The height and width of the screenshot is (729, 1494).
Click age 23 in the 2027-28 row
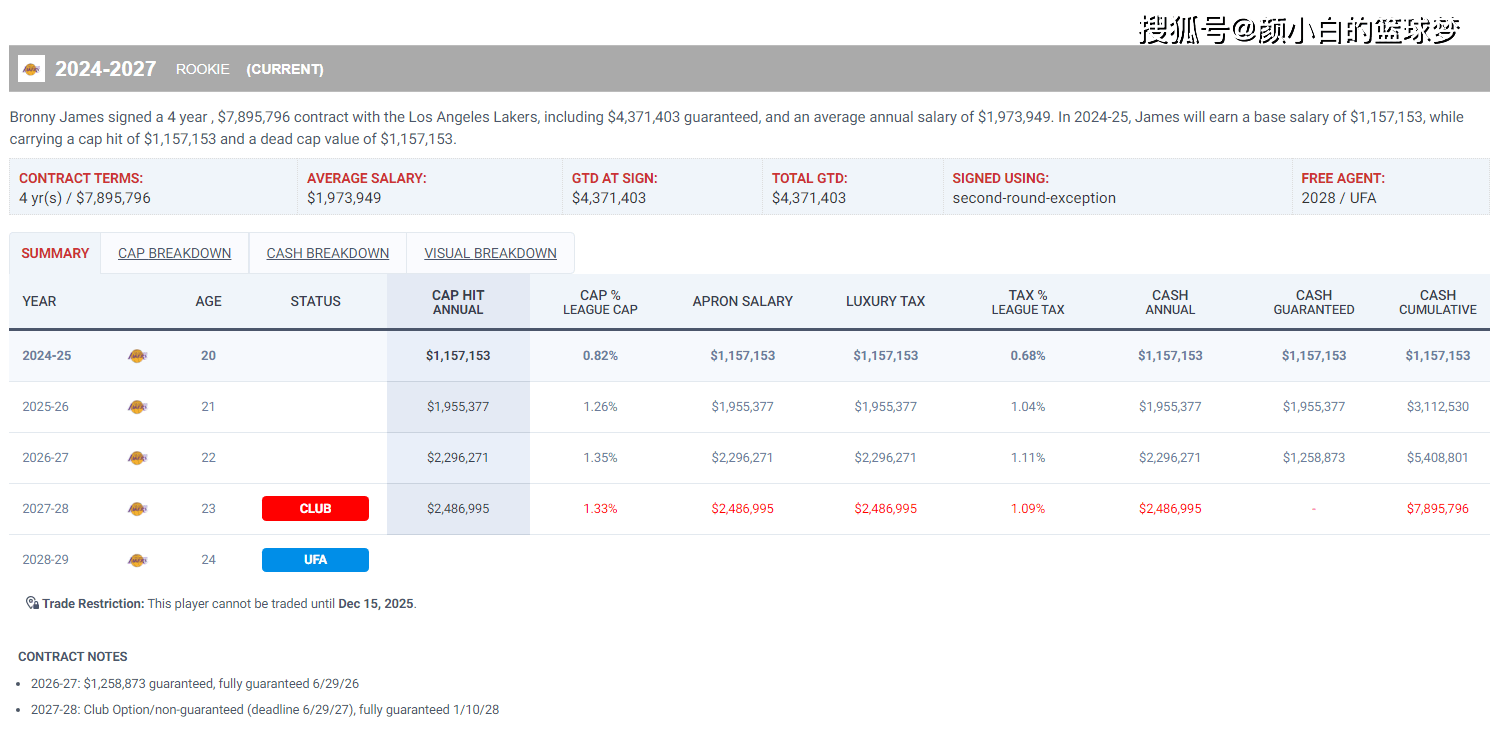(x=208, y=509)
